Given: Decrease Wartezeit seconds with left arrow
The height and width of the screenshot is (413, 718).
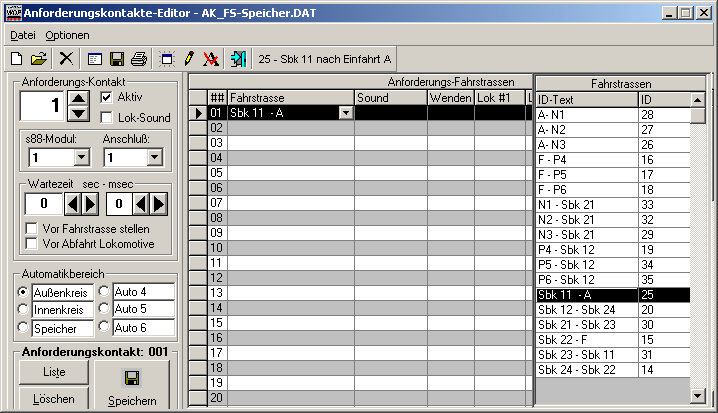Looking at the screenshot, I should tap(72, 204).
